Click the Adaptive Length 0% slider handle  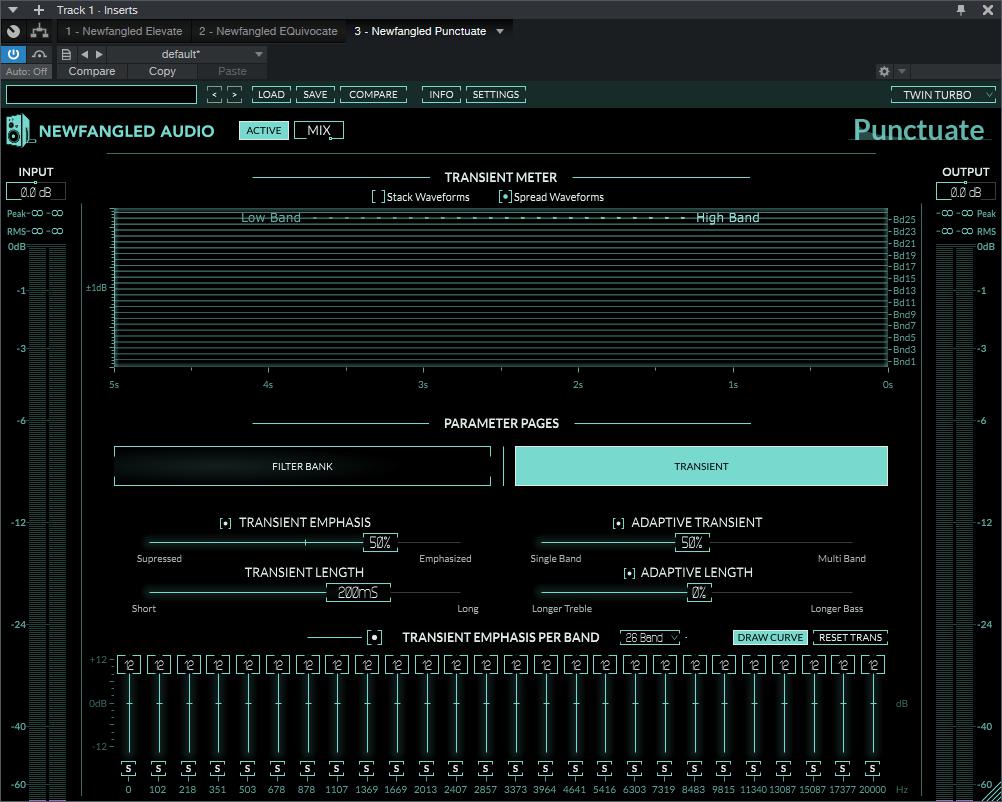(699, 592)
